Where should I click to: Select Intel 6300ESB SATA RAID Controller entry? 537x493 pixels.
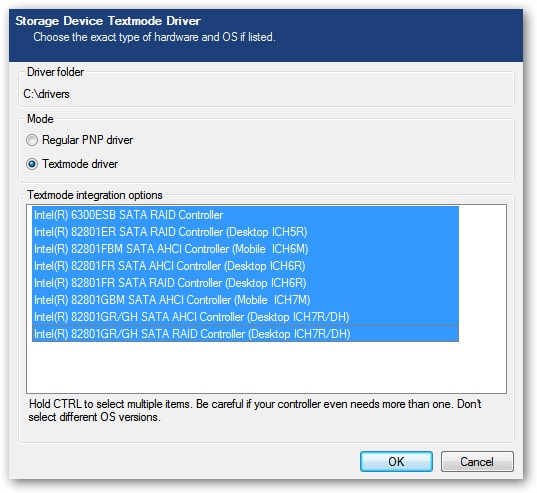pyautogui.click(x=245, y=215)
